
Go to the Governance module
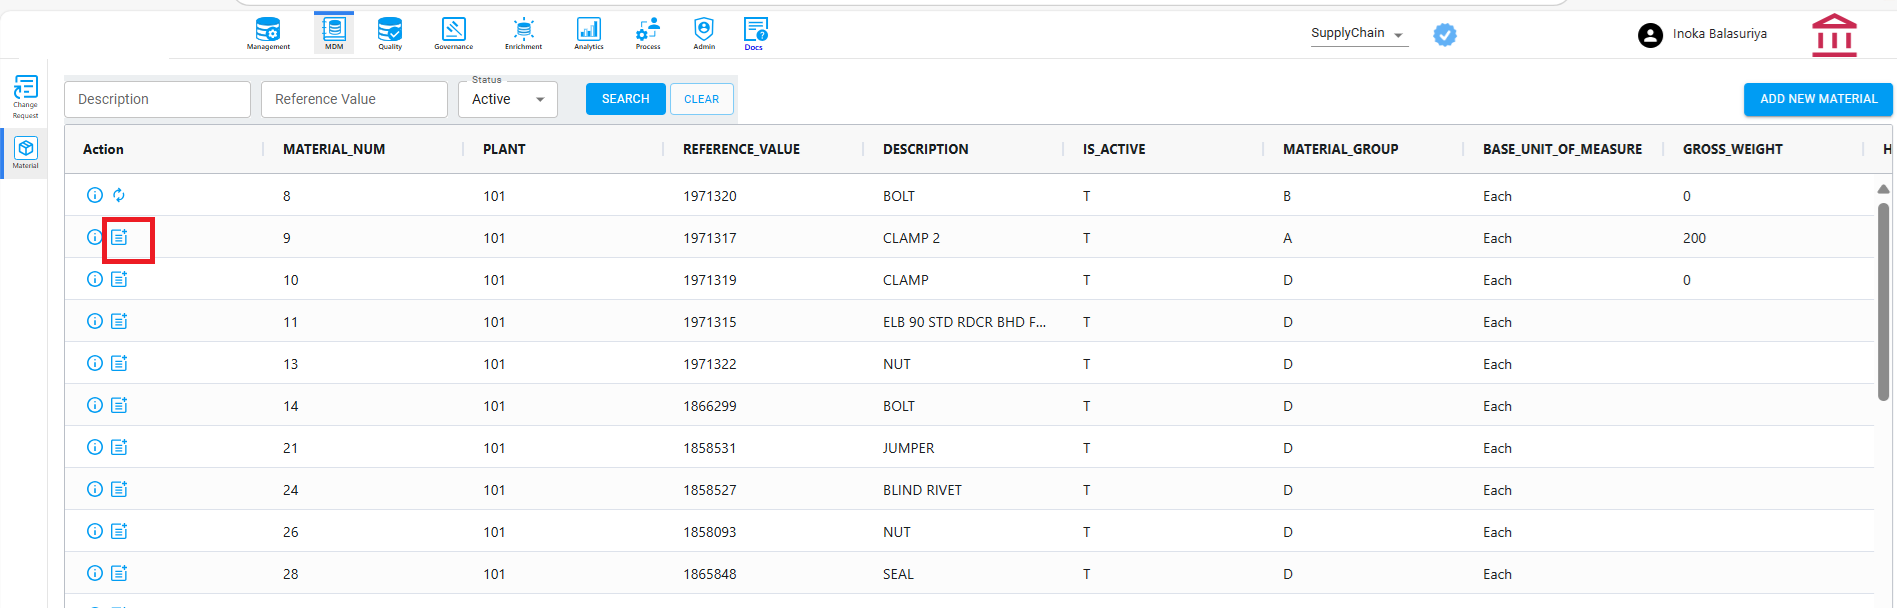click(x=453, y=33)
